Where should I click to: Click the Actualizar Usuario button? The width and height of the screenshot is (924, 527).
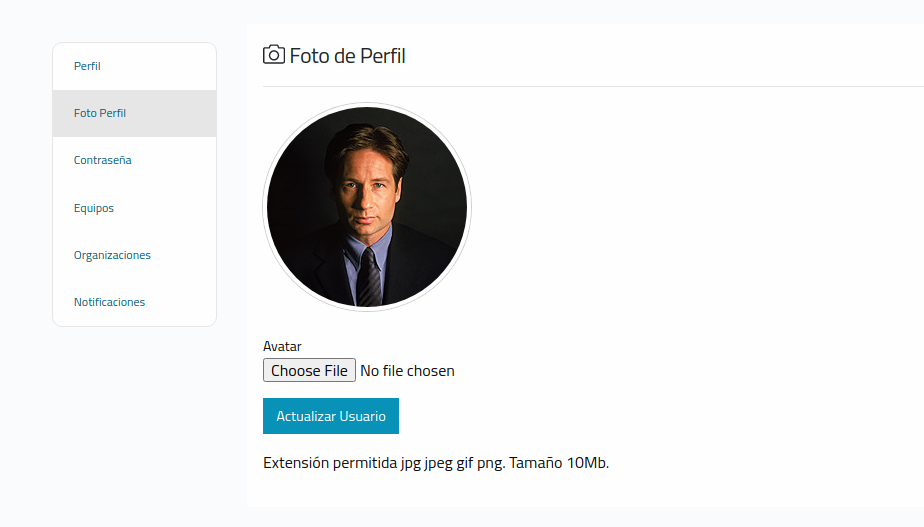[x=331, y=416]
